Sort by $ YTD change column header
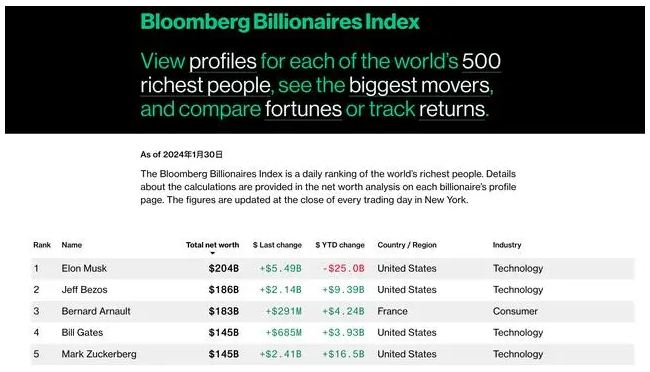 pyautogui.click(x=340, y=245)
